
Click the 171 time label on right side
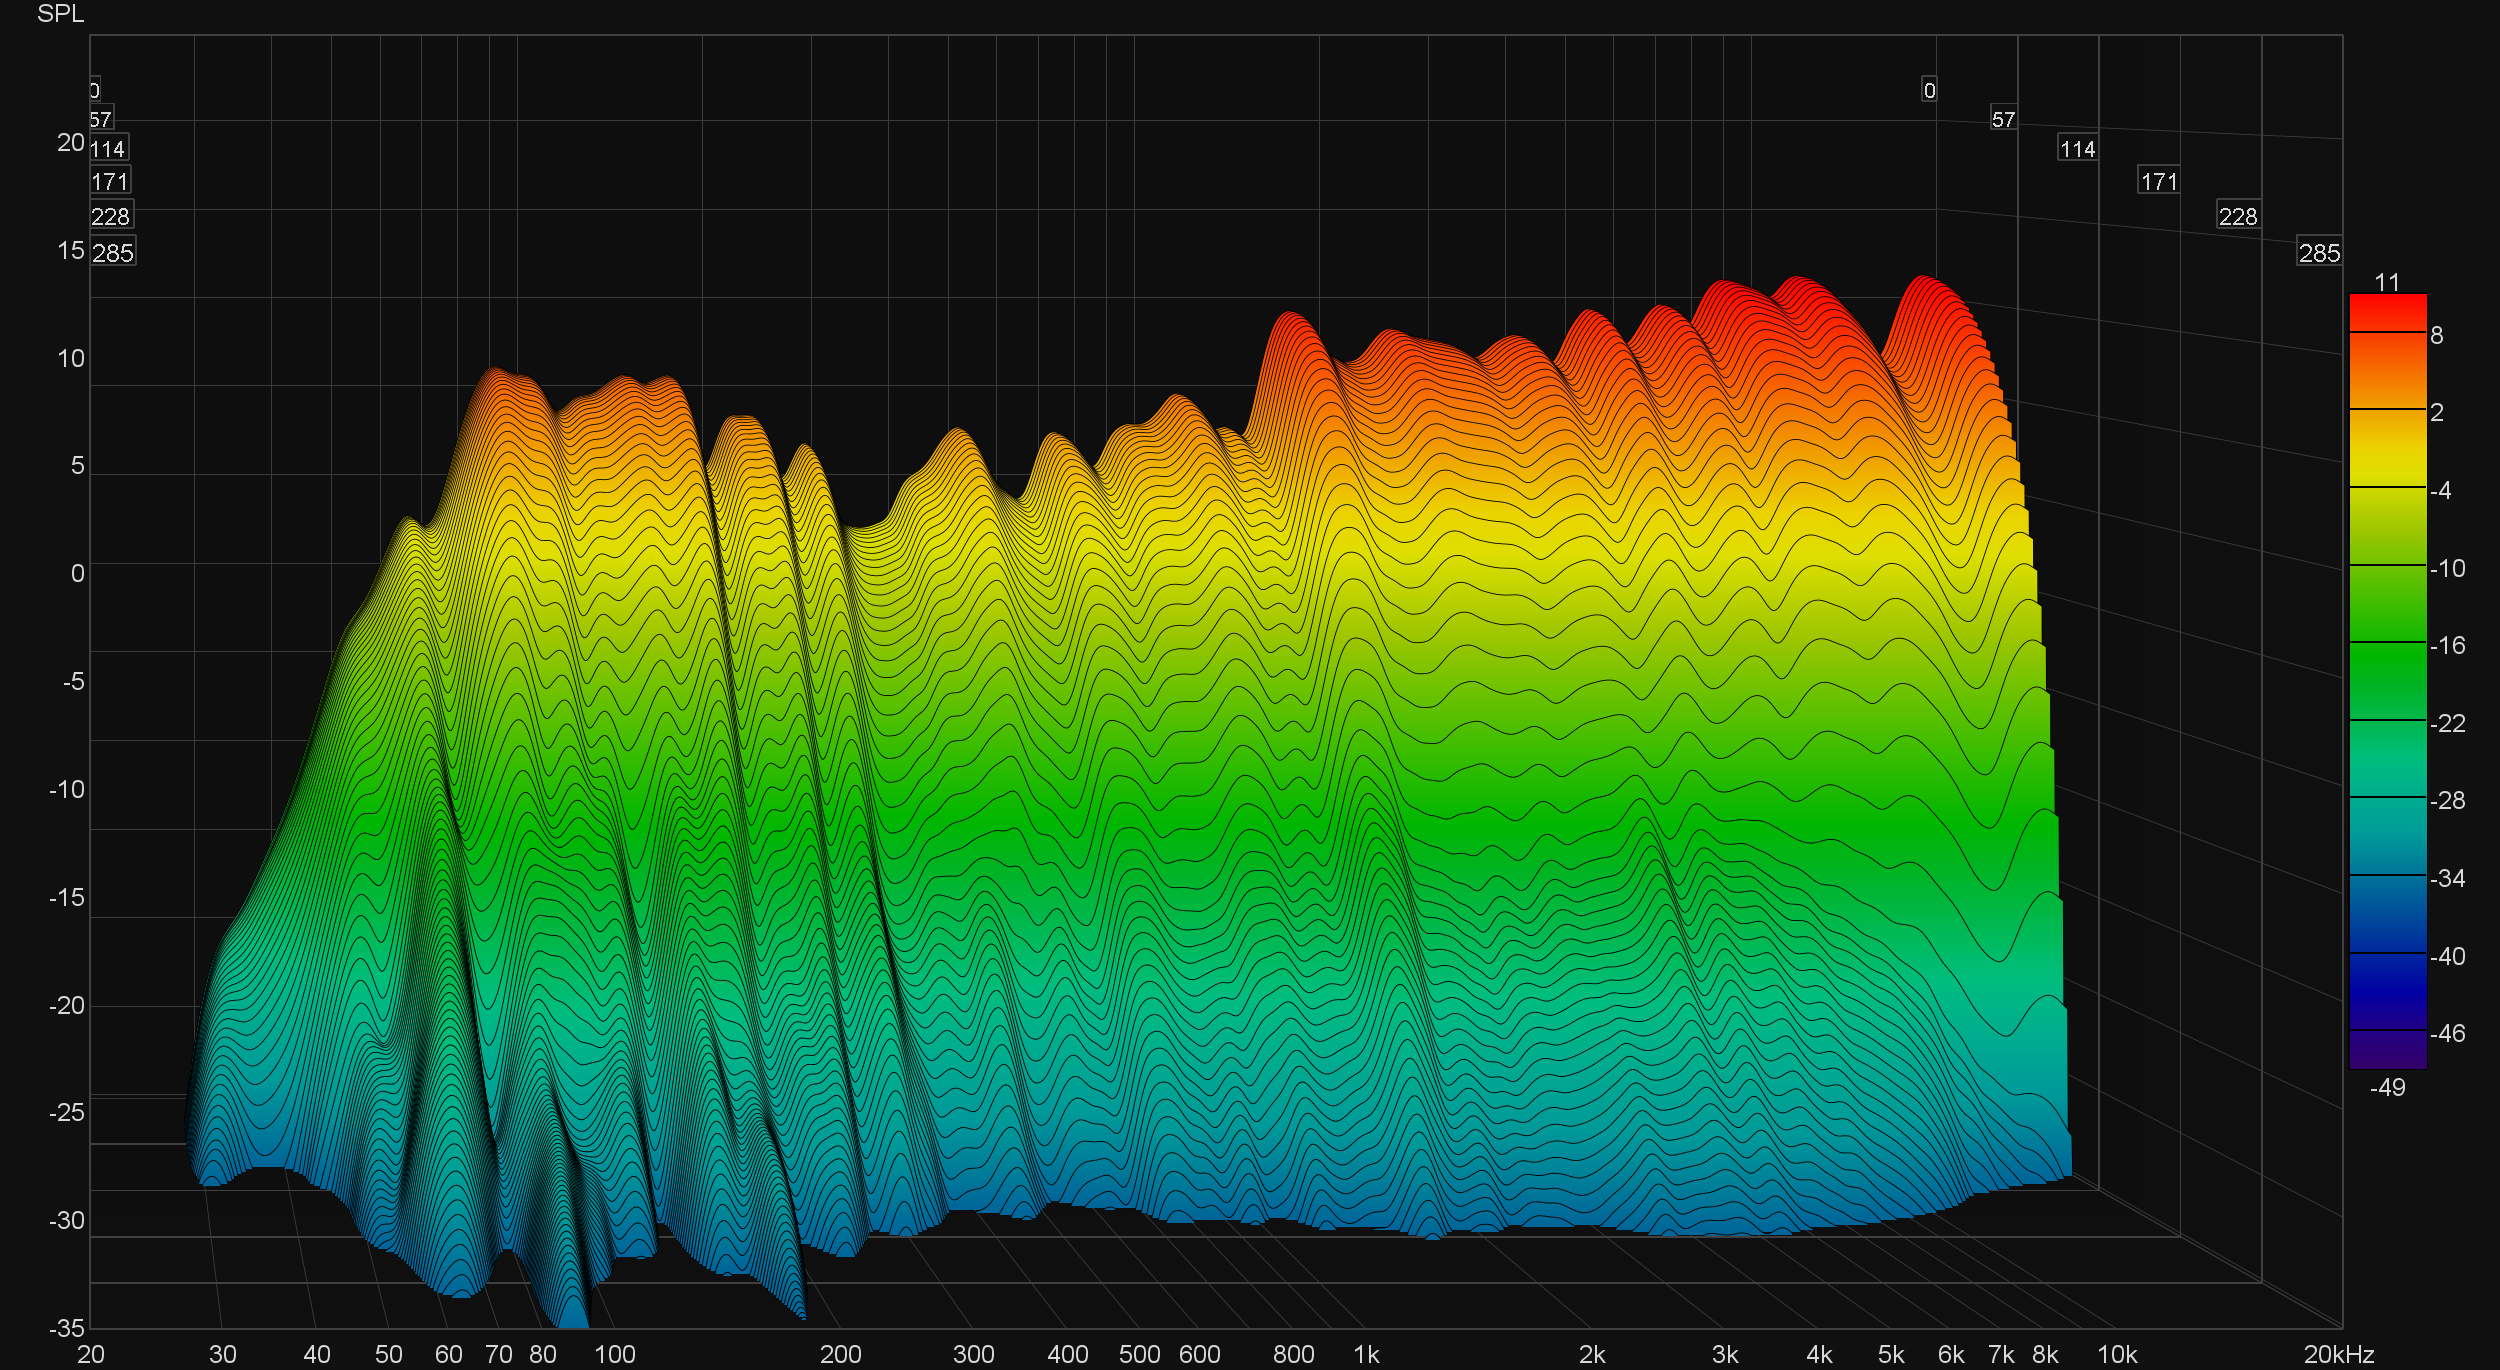pyautogui.click(x=2158, y=181)
